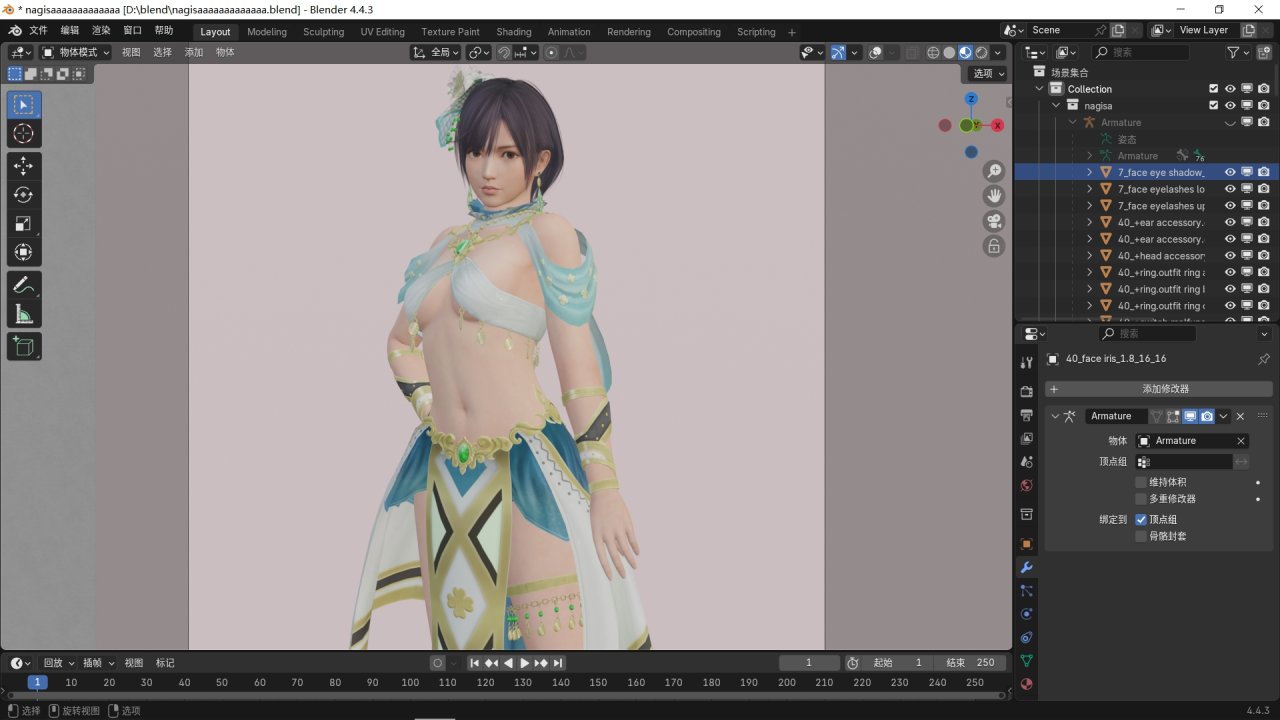Click the camera view gizmo icon
Viewport: 1280px width, 720px height.
coord(994,221)
